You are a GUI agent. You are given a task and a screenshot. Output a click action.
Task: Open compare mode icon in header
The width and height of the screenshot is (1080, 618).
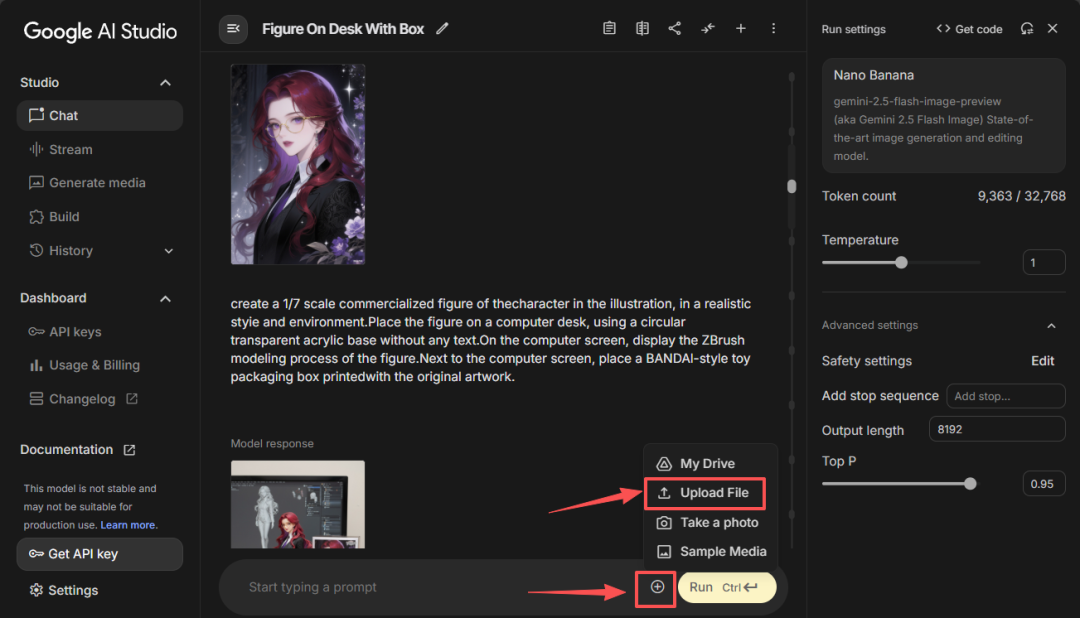(642, 28)
